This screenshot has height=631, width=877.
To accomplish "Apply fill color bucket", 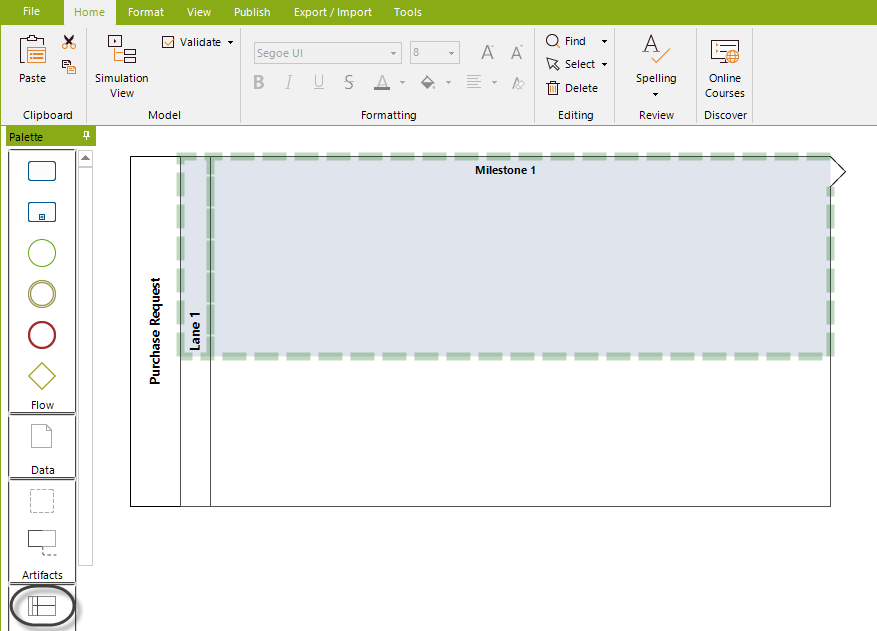I will [x=428, y=83].
